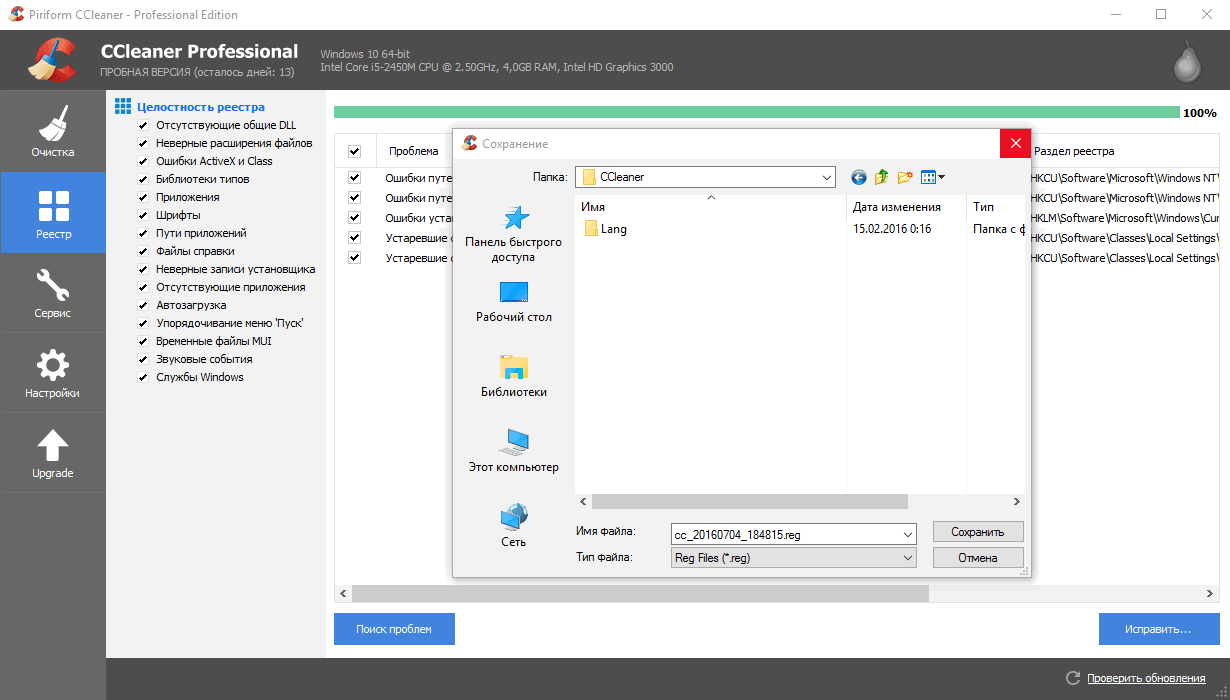1230x700 pixels.
Task: Select Этот компьютер location
Action: point(514,451)
